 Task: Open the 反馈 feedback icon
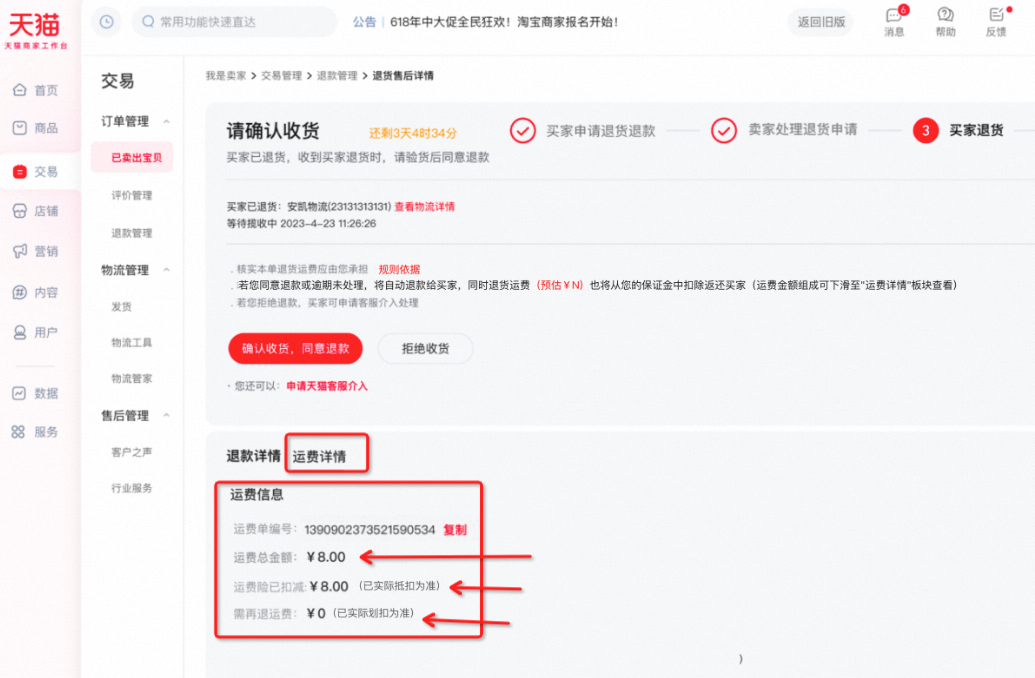[996, 21]
